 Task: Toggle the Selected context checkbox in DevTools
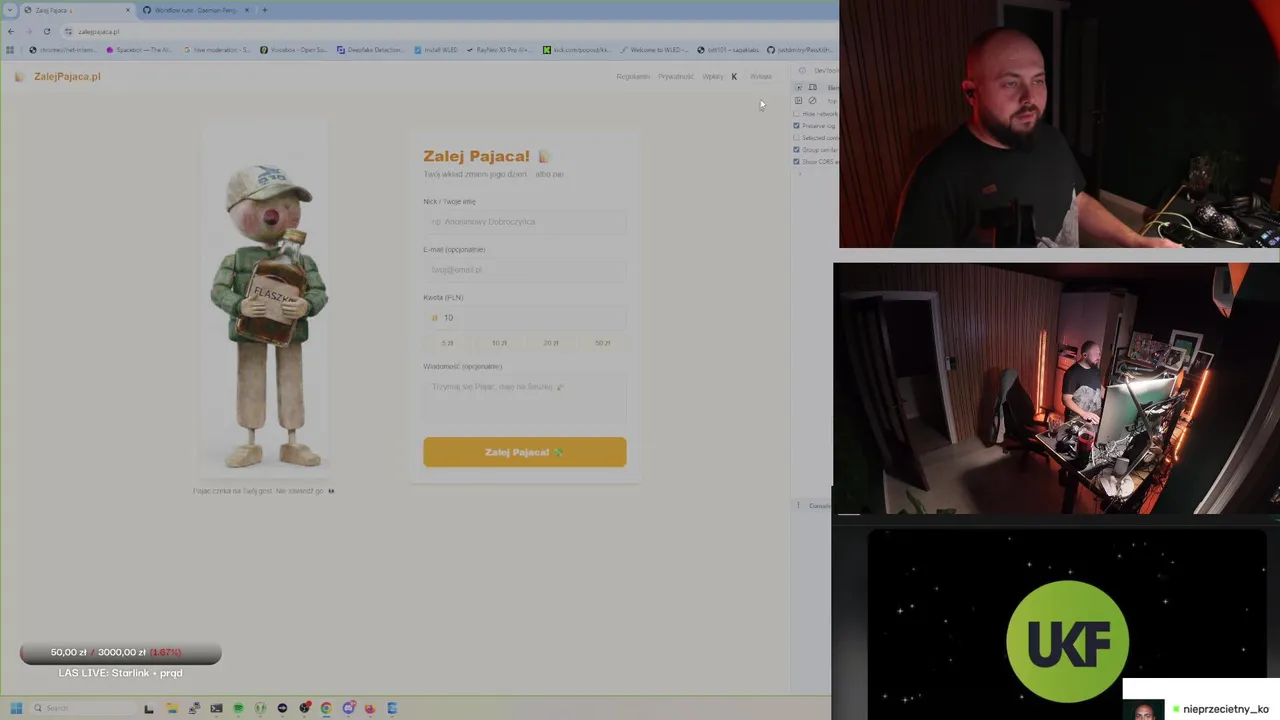pyautogui.click(x=797, y=138)
